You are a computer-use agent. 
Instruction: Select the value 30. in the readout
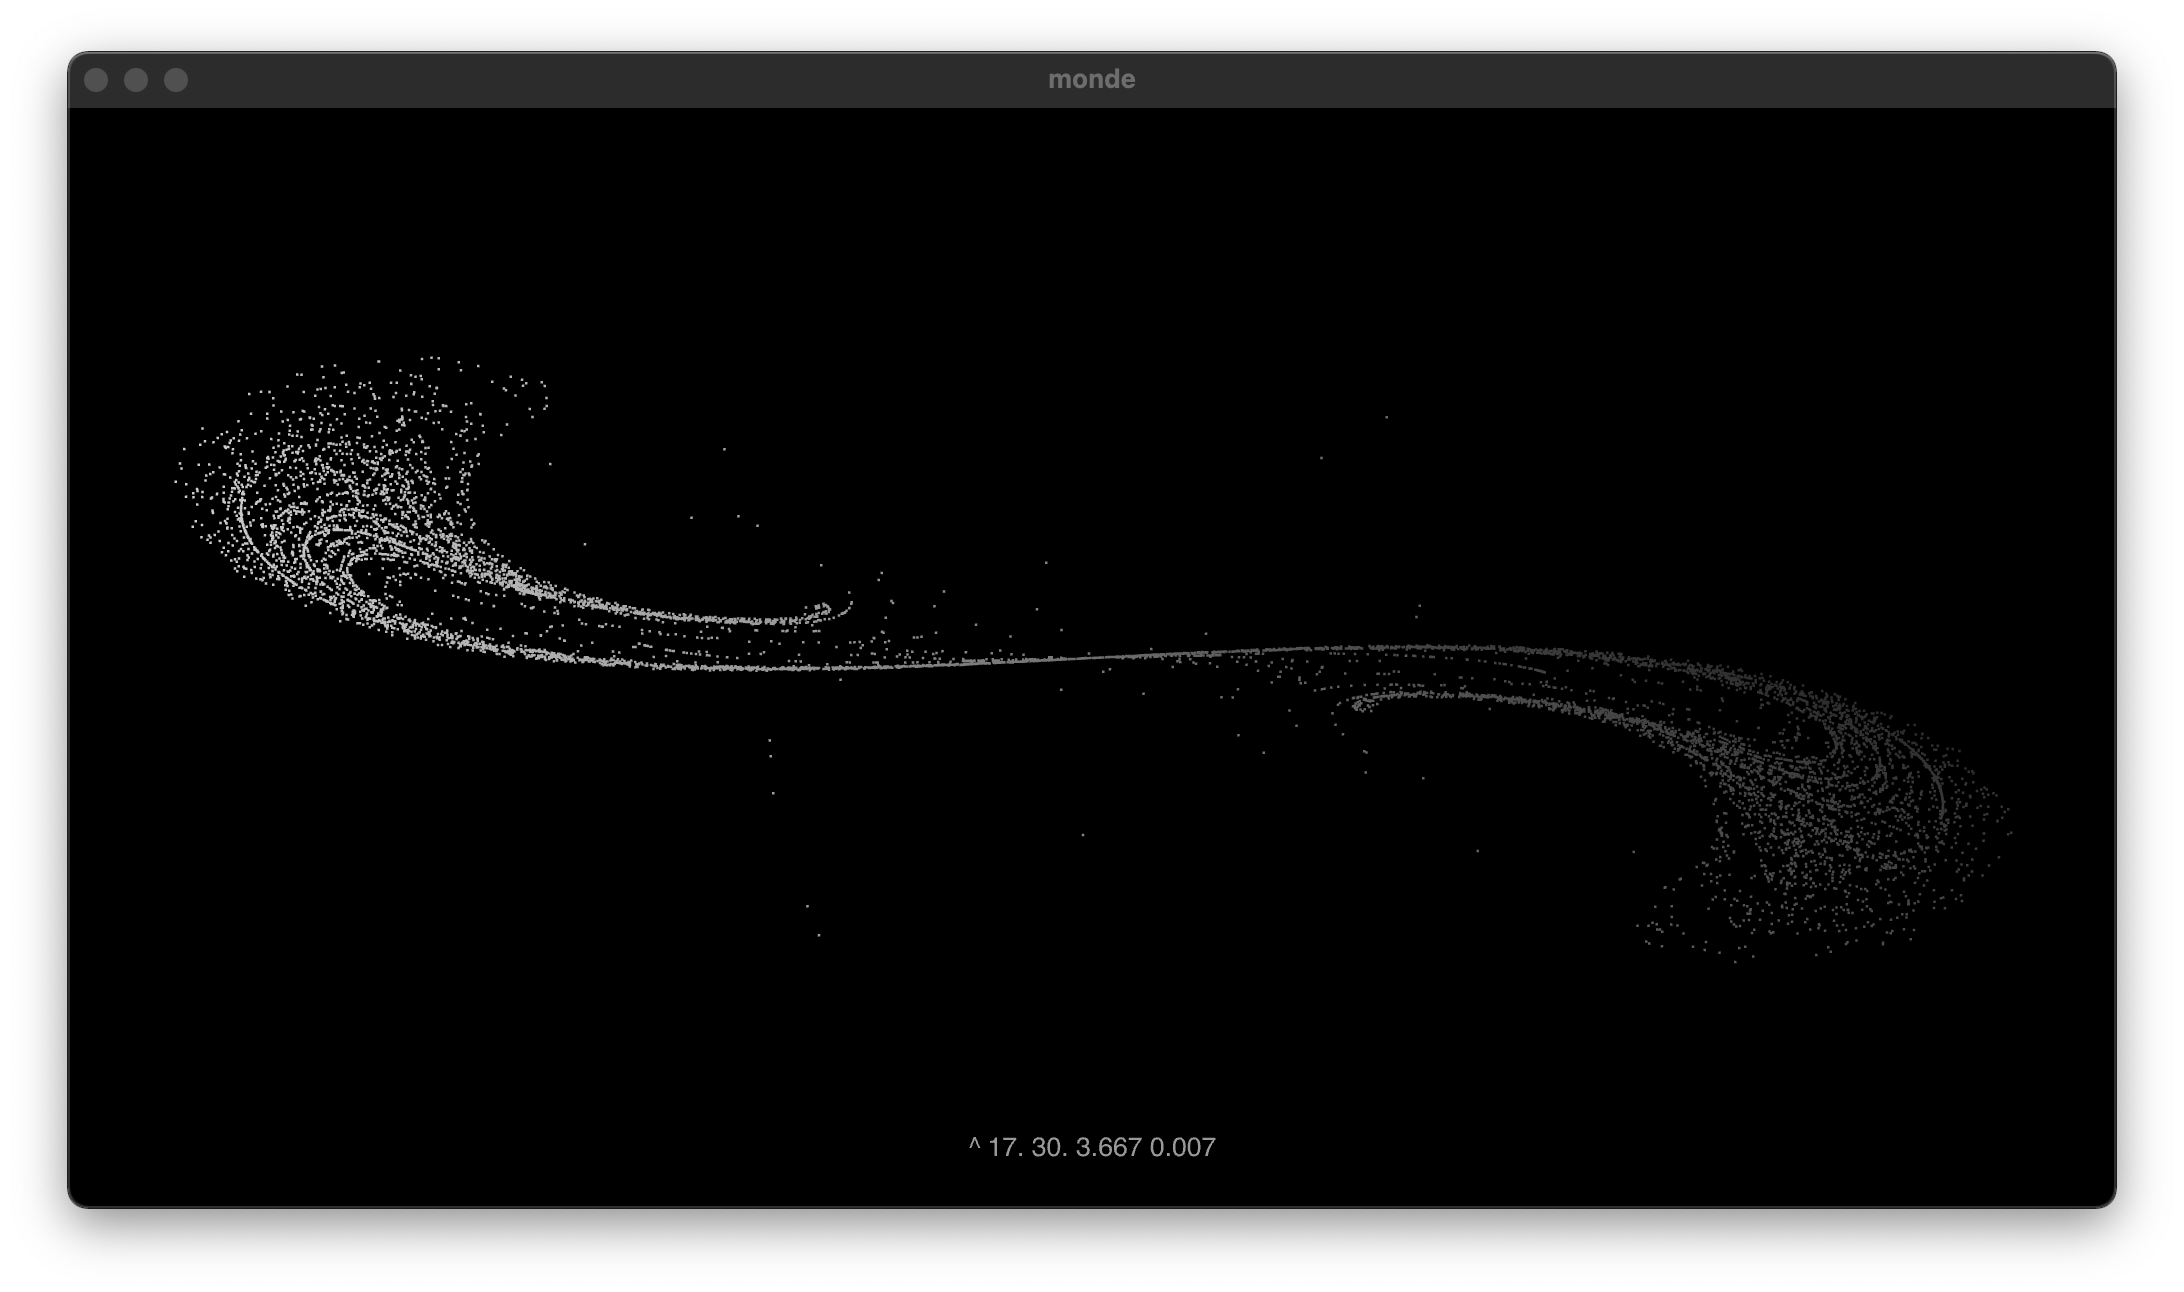pos(1049,1147)
